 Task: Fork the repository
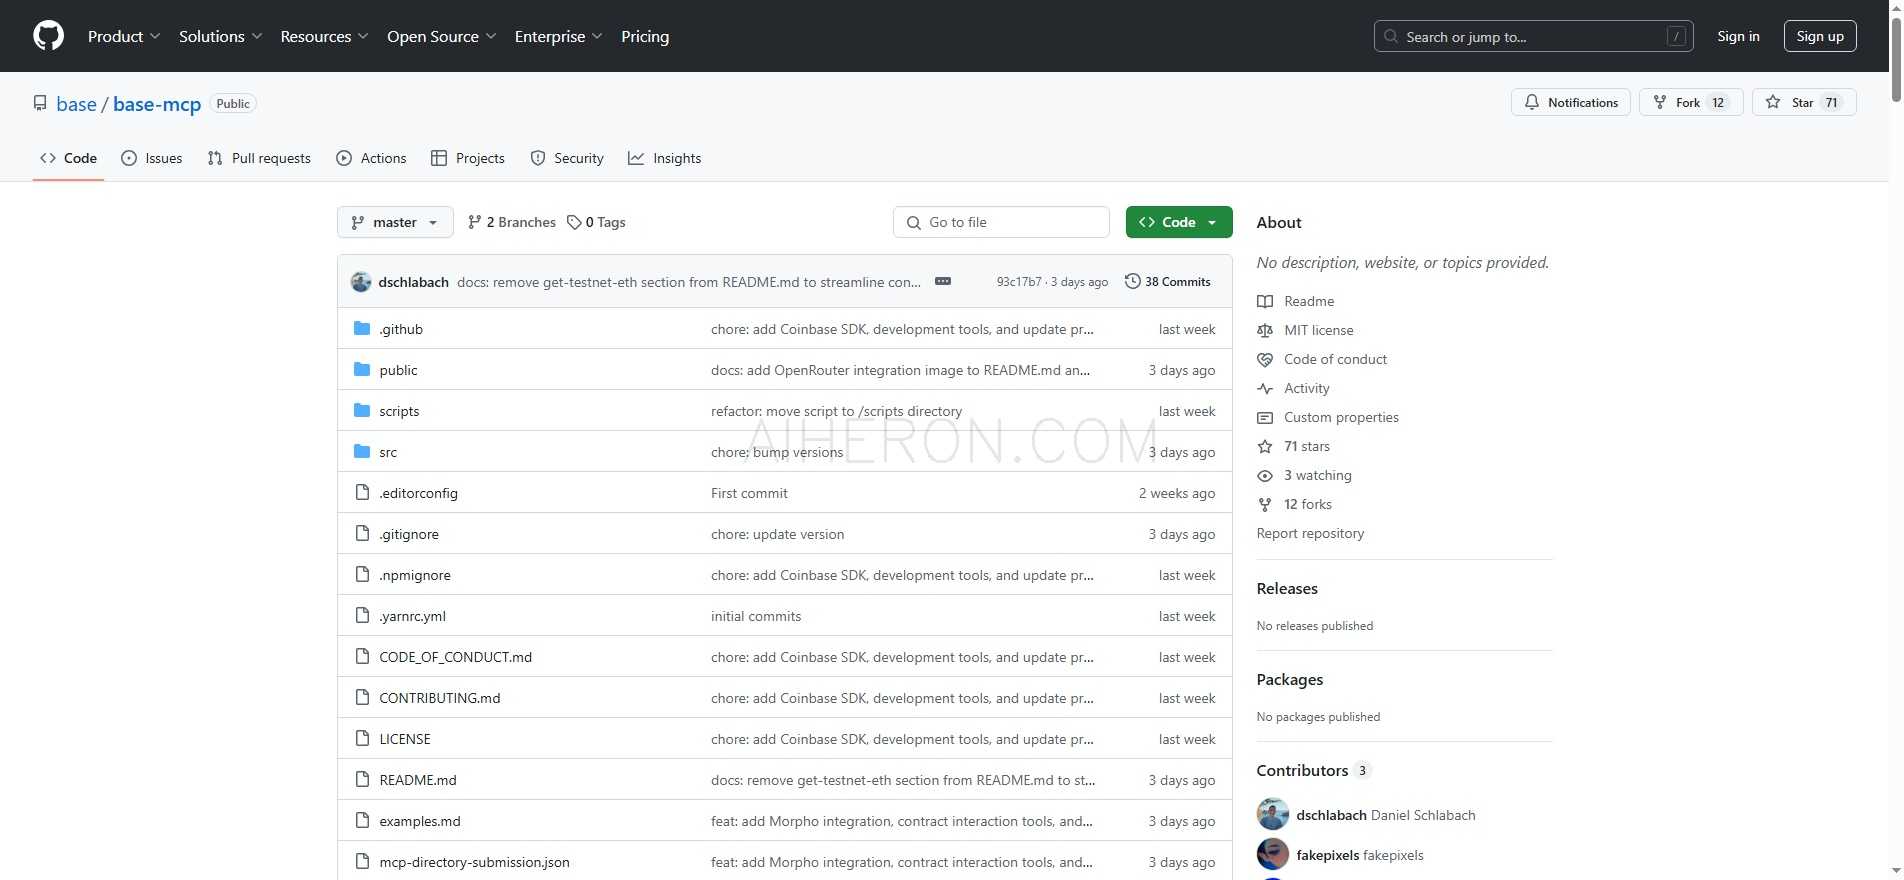tap(1691, 102)
